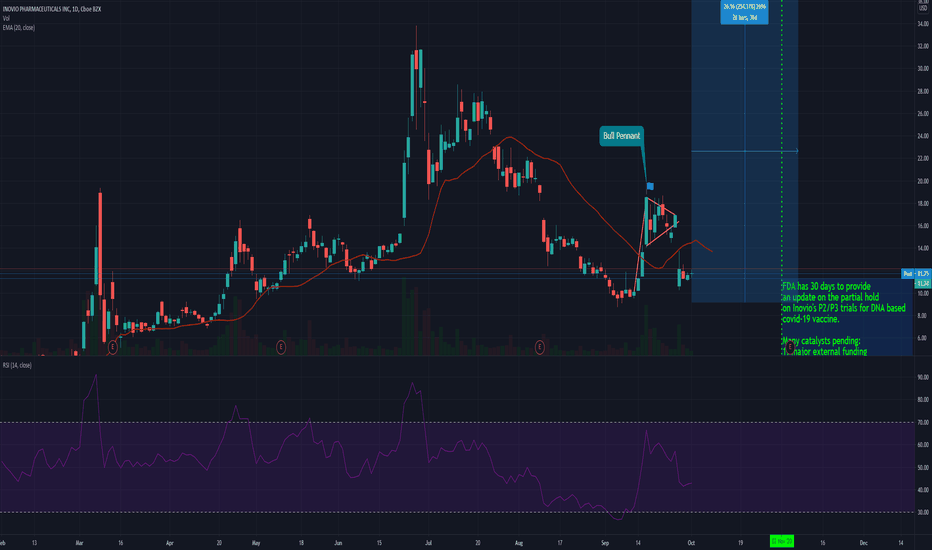Open the earnings E marker in November
Screen dimensions: 932x550
coord(790,347)
